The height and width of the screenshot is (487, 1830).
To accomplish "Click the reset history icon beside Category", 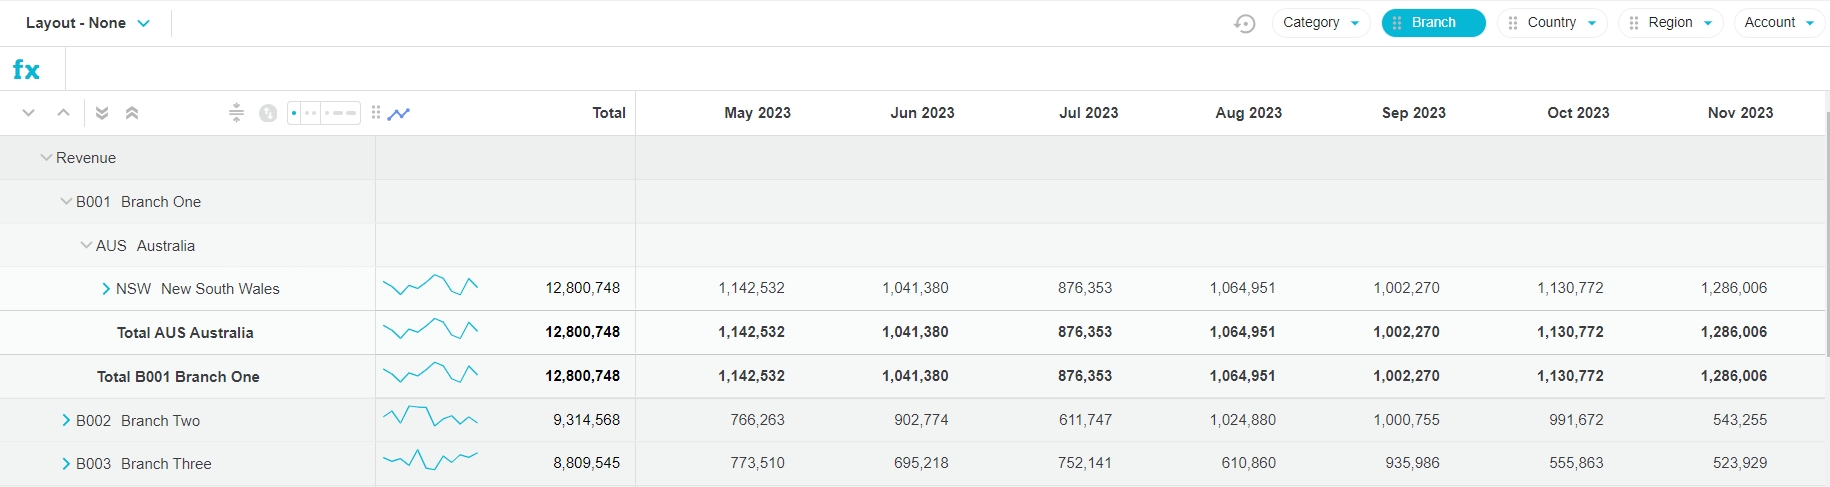I will tap(1245, 23).
